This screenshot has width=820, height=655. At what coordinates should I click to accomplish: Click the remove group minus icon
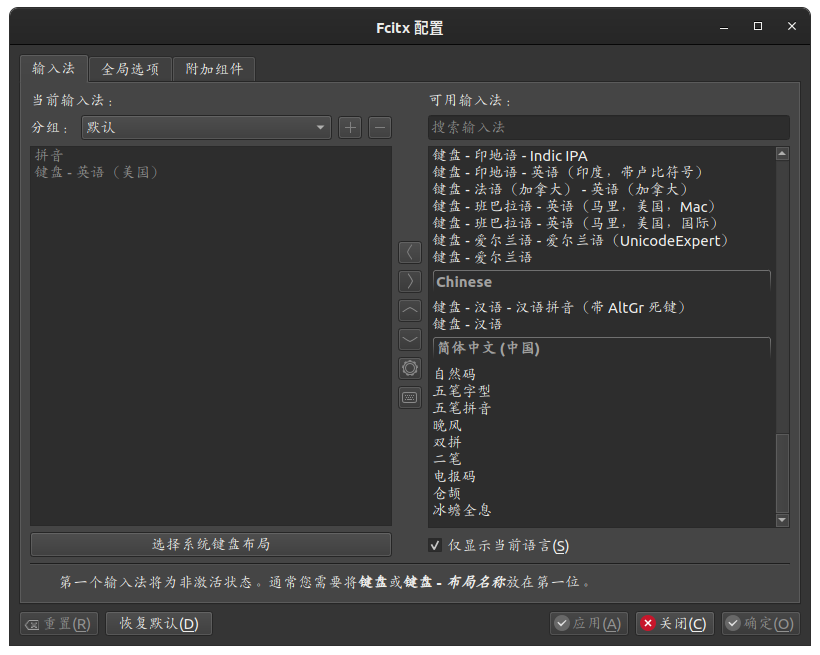point(380,128)
